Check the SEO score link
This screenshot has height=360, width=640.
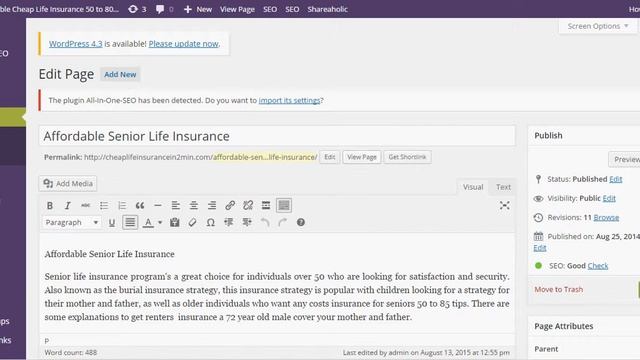pos(598,266)
